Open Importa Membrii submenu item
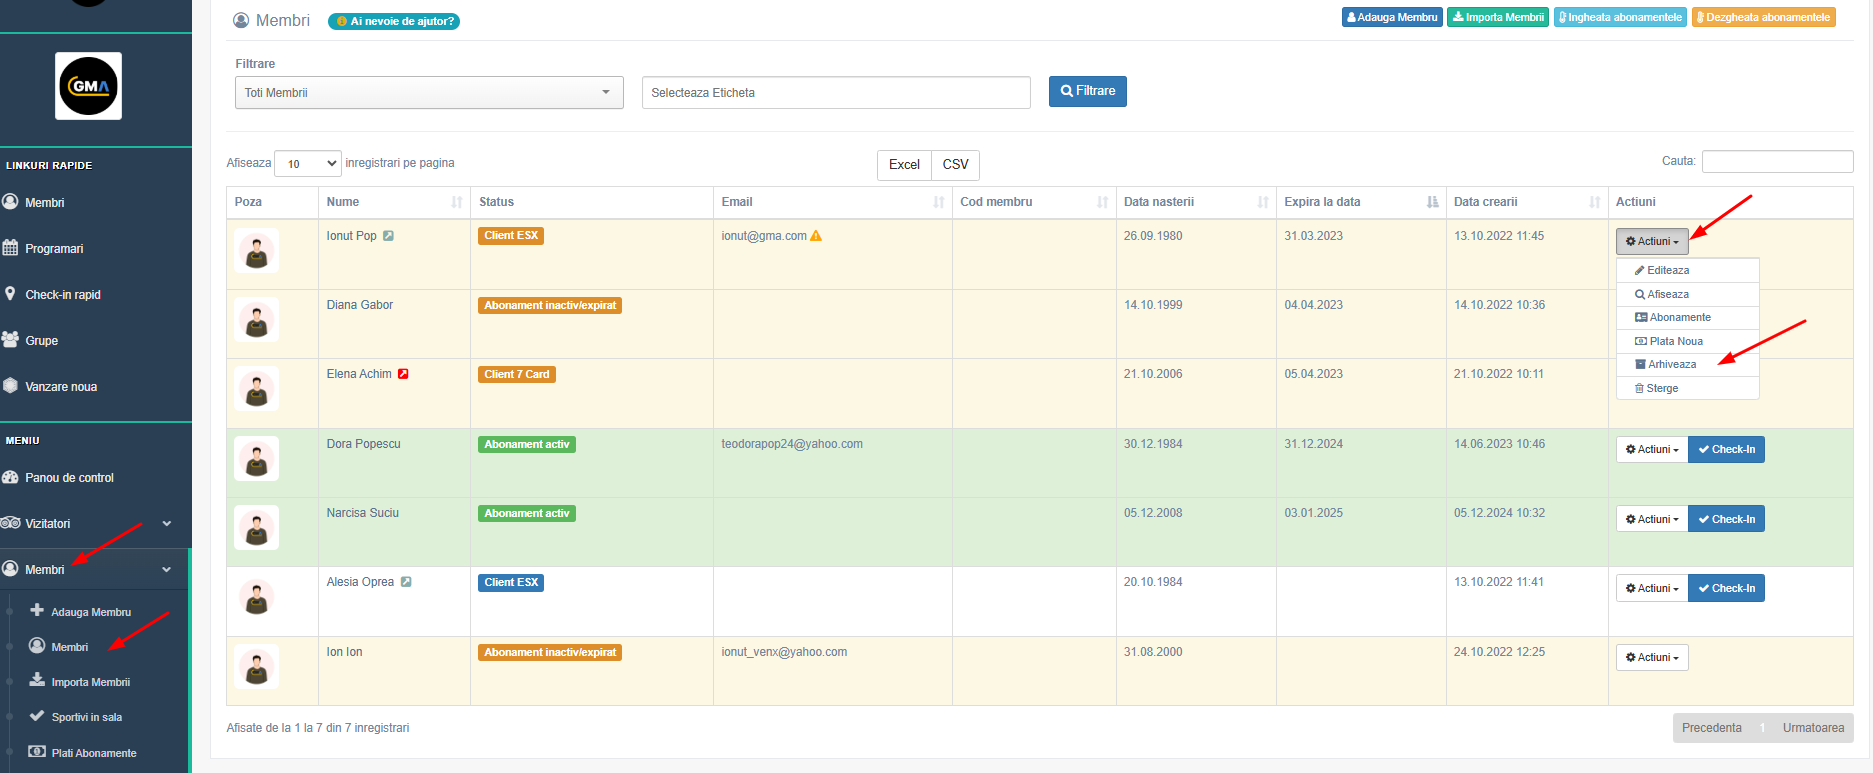This screenshot has width=1873, height=773. 90,682
